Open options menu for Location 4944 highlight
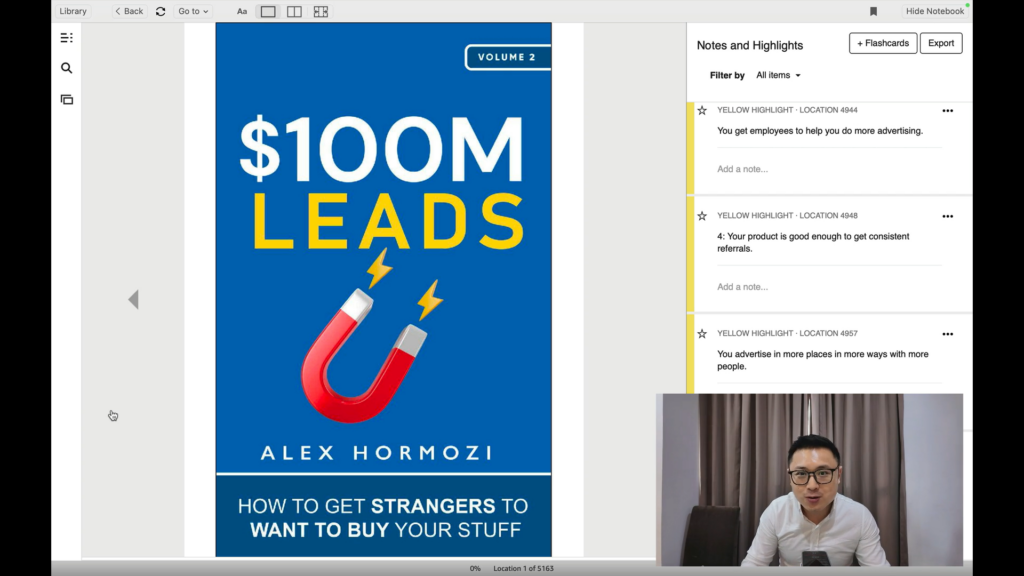This screenshot has width=1024, height=576. tap(948, 111)
